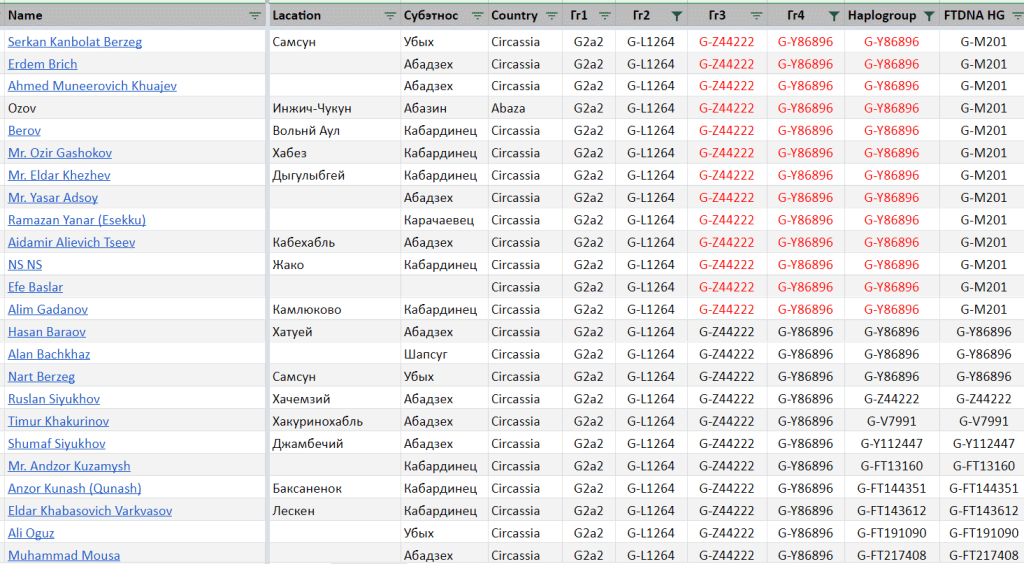Image resolution: width=1024 pixels, height=564 pixels.
Task: Follow the Erdem Brich link
Action: [x=42, y=64]
